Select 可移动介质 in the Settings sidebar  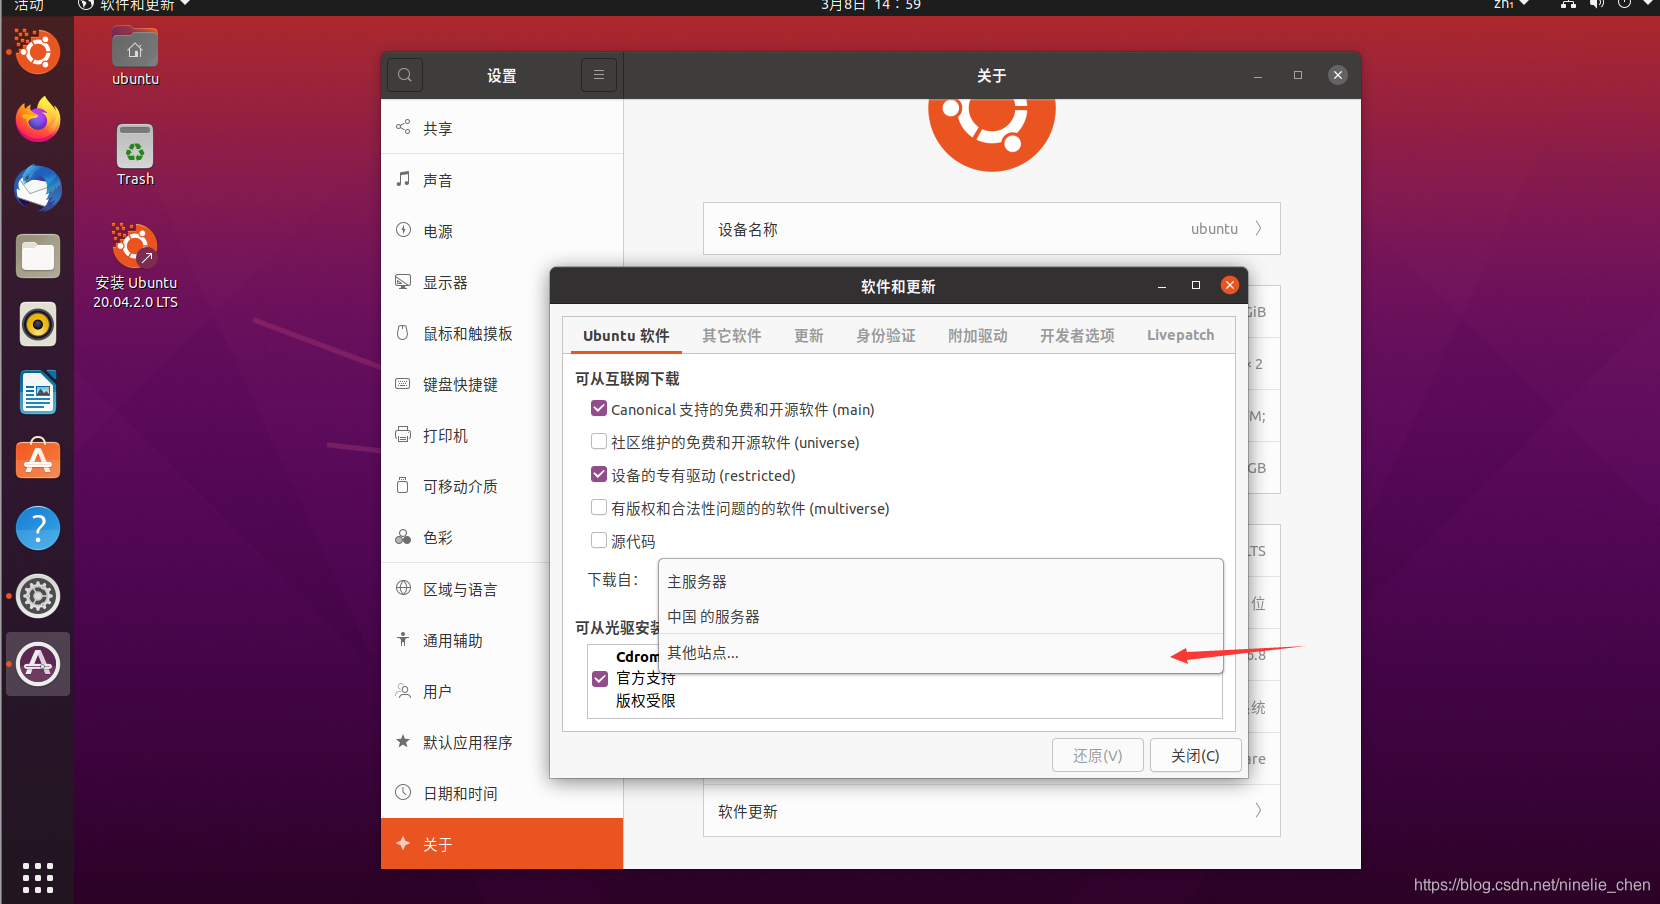click(x=465, y=486)
